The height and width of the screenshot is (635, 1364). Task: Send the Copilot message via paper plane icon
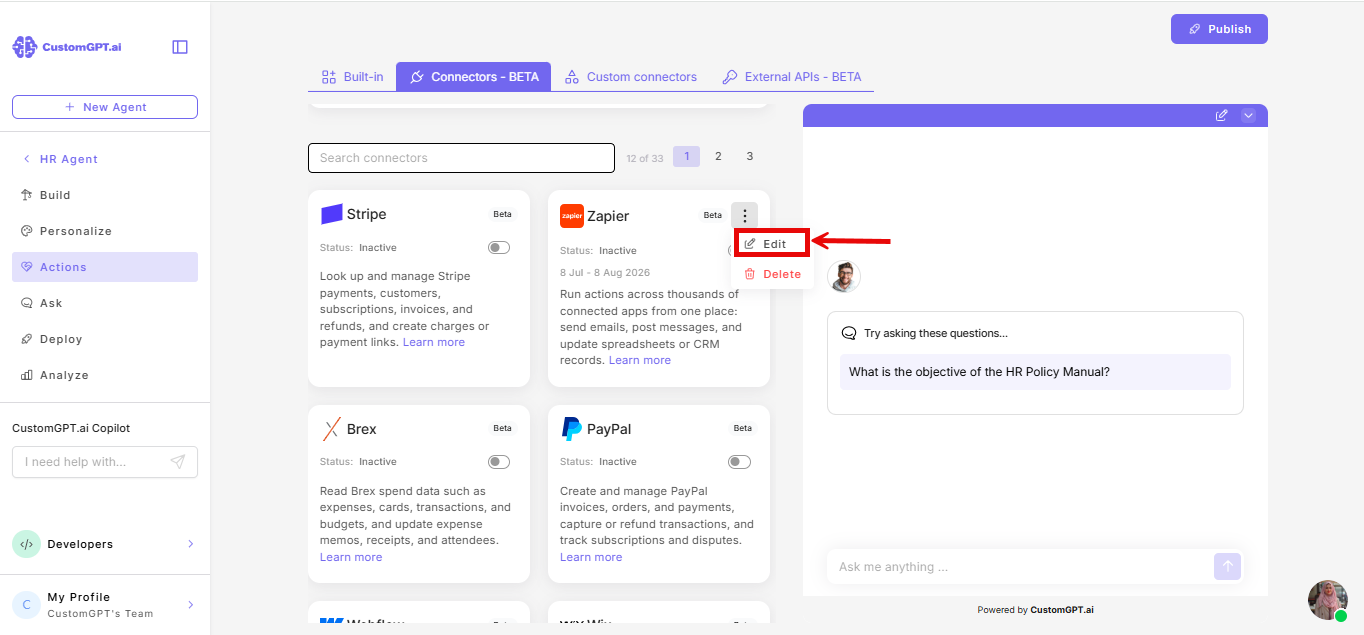(x=177, y=462)
